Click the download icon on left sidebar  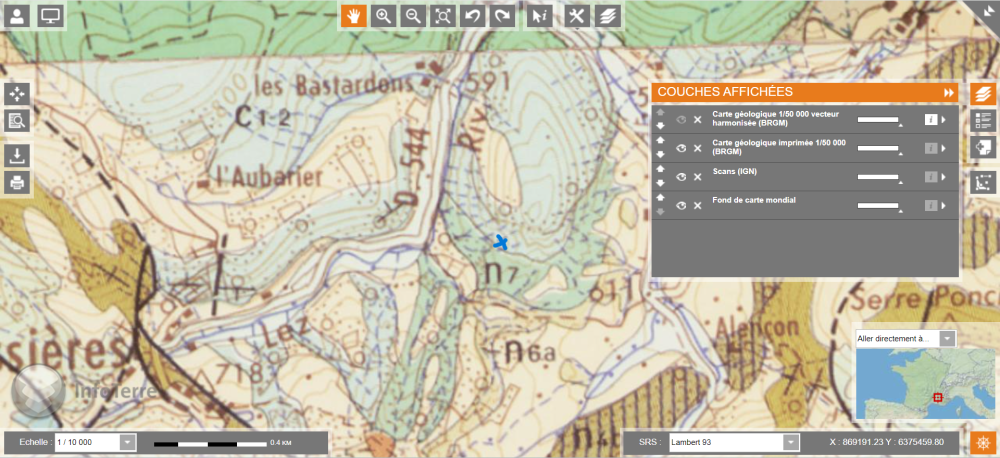point(18,155)
